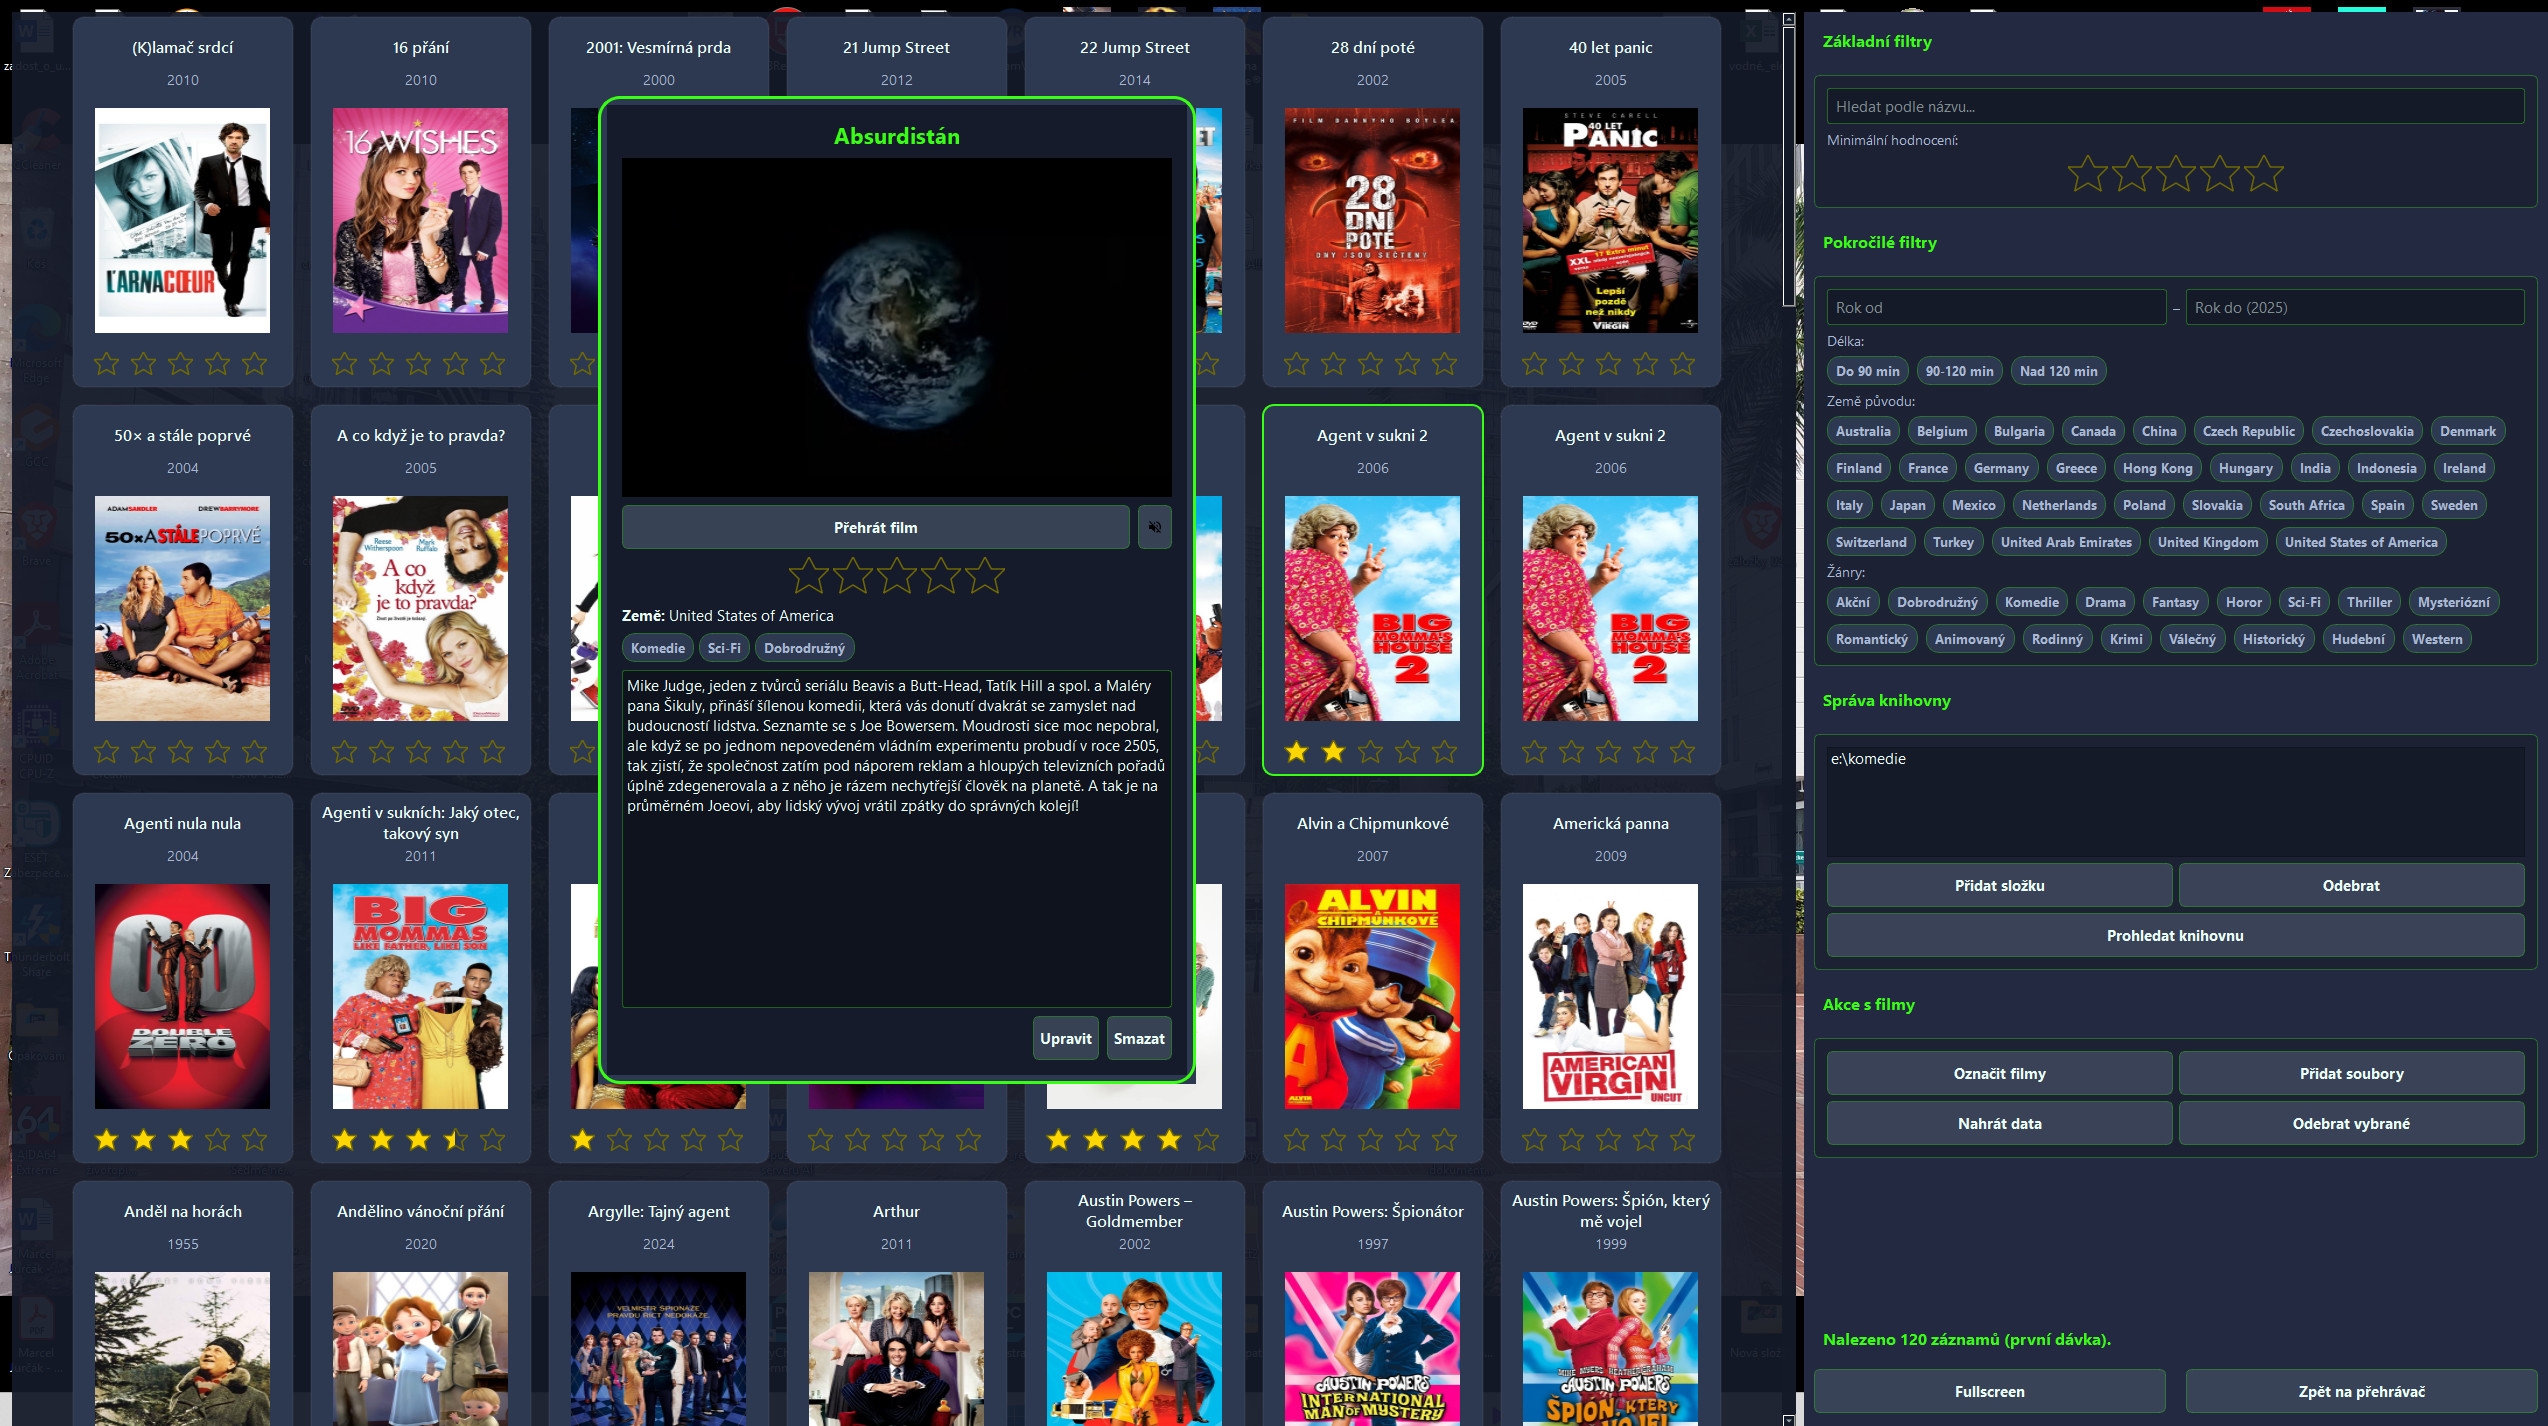The width and height of the screenshot is (2548, 1426).
Task: Click third star under minimum rating filter
Action: 2175,174
